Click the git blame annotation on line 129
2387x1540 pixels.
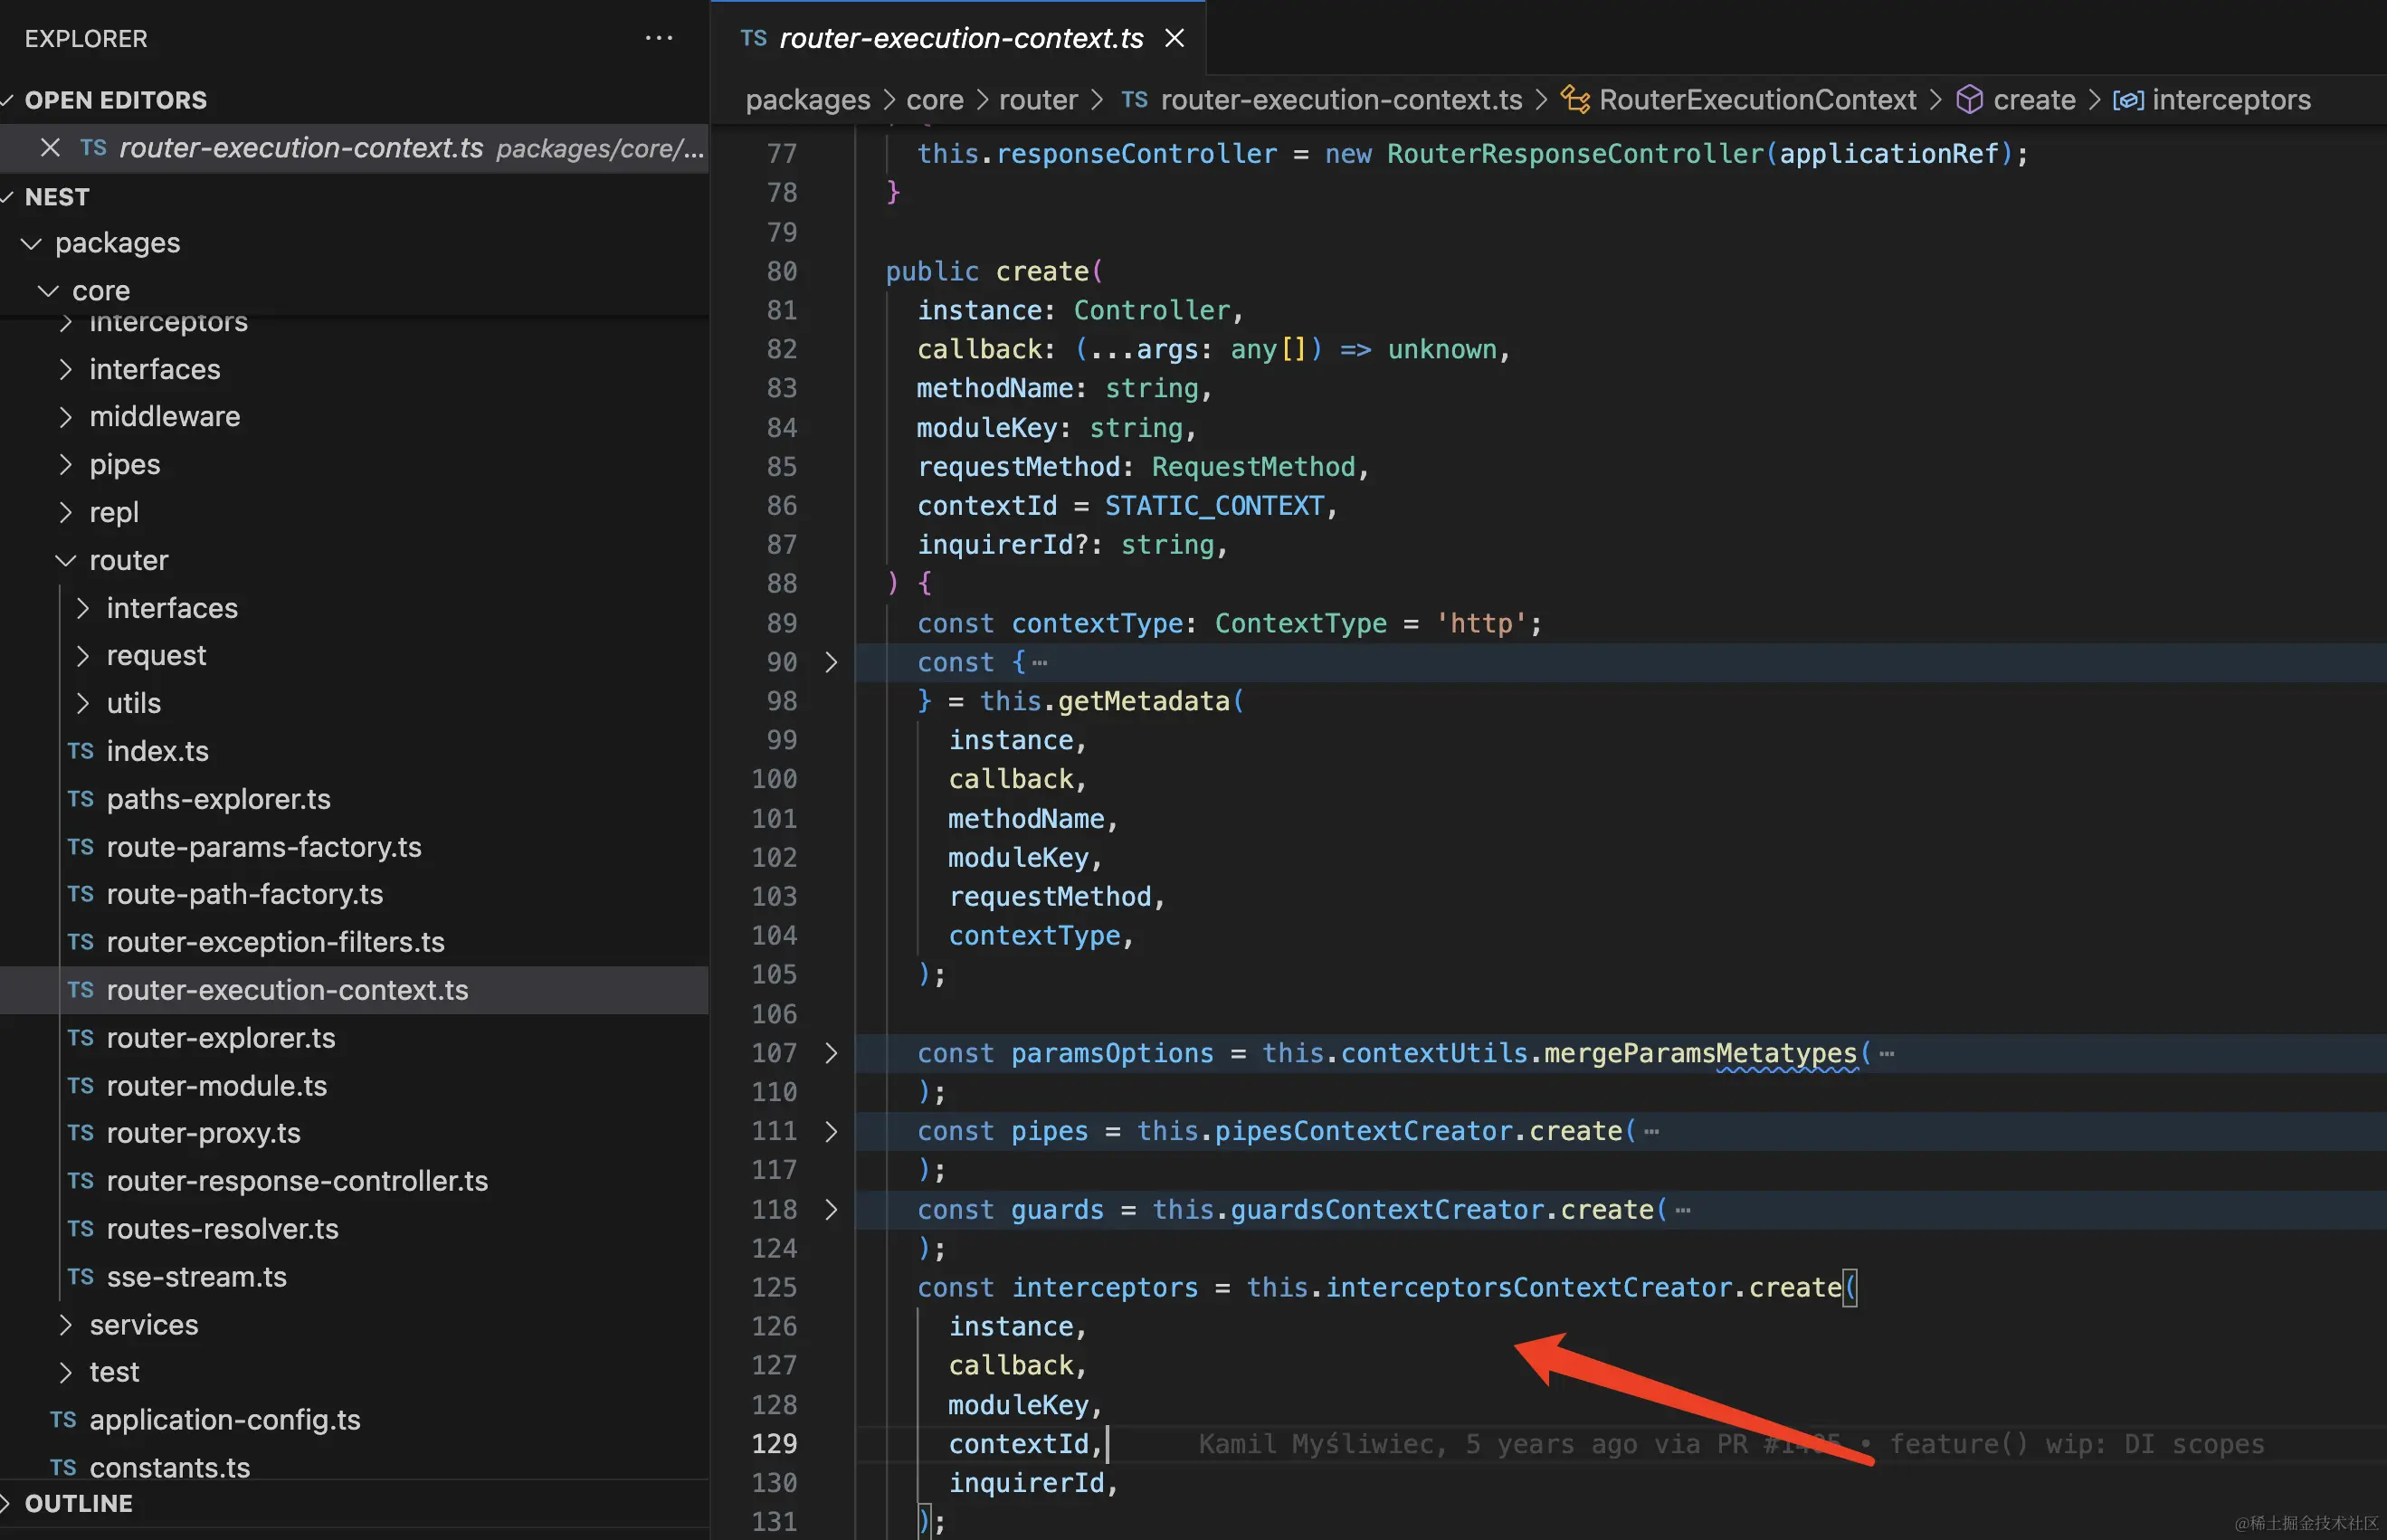pos(1731,1444)
